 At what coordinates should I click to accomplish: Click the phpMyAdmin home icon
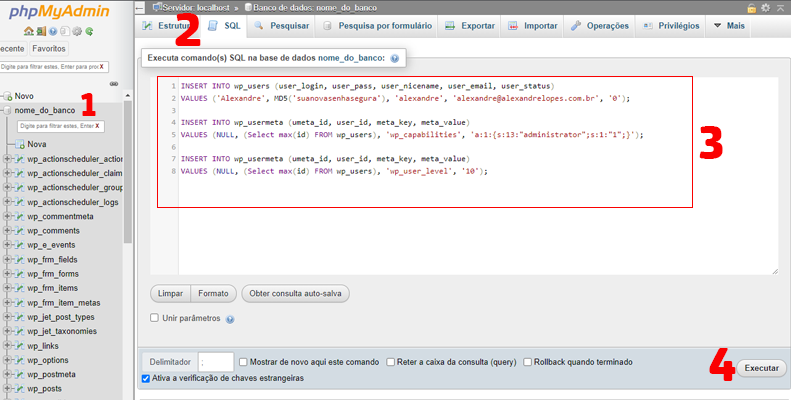(29, 31)
